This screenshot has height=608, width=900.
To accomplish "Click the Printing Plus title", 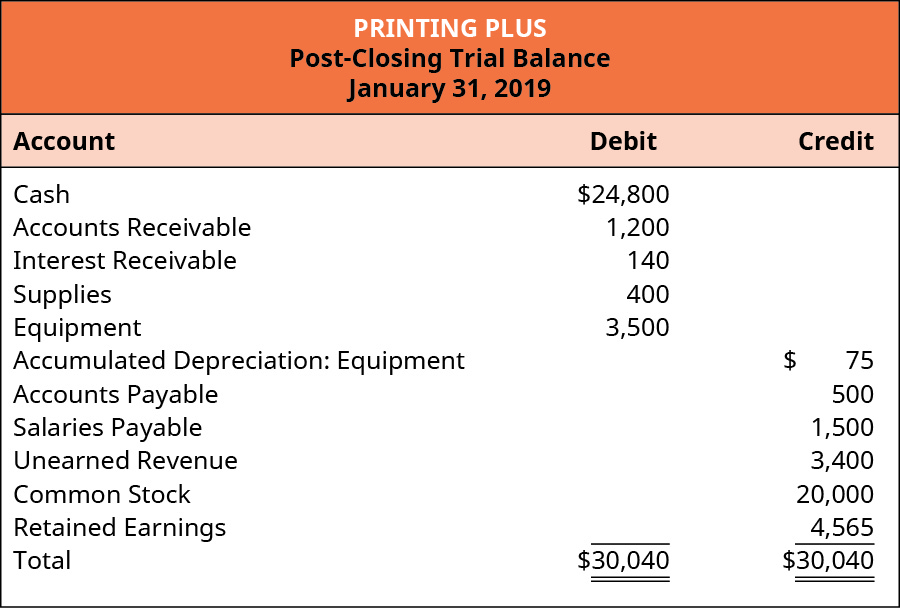I will pos(450,27).
